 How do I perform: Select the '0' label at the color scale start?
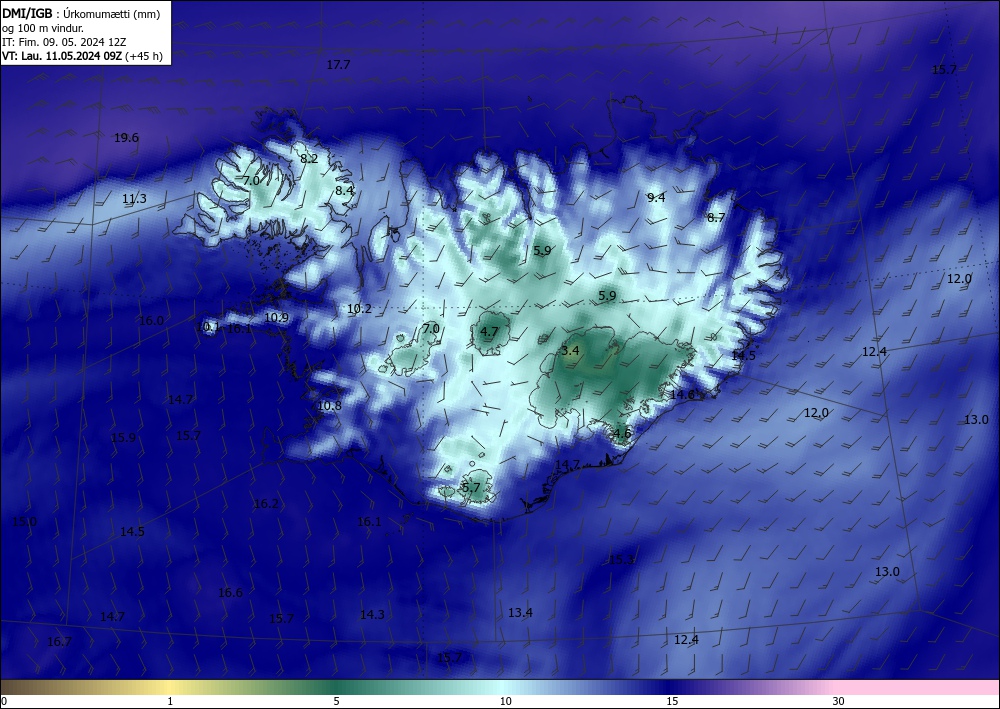pos(4,702)
